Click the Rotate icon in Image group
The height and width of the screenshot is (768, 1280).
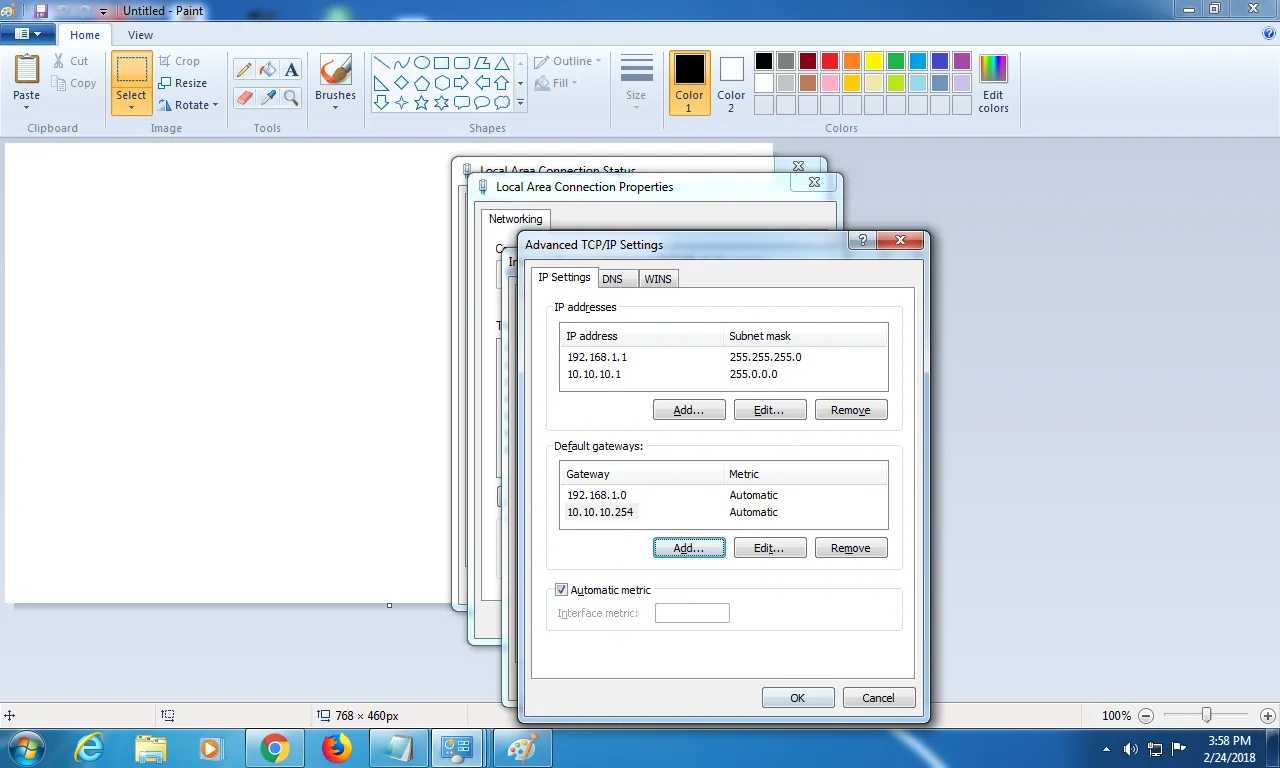166,105
